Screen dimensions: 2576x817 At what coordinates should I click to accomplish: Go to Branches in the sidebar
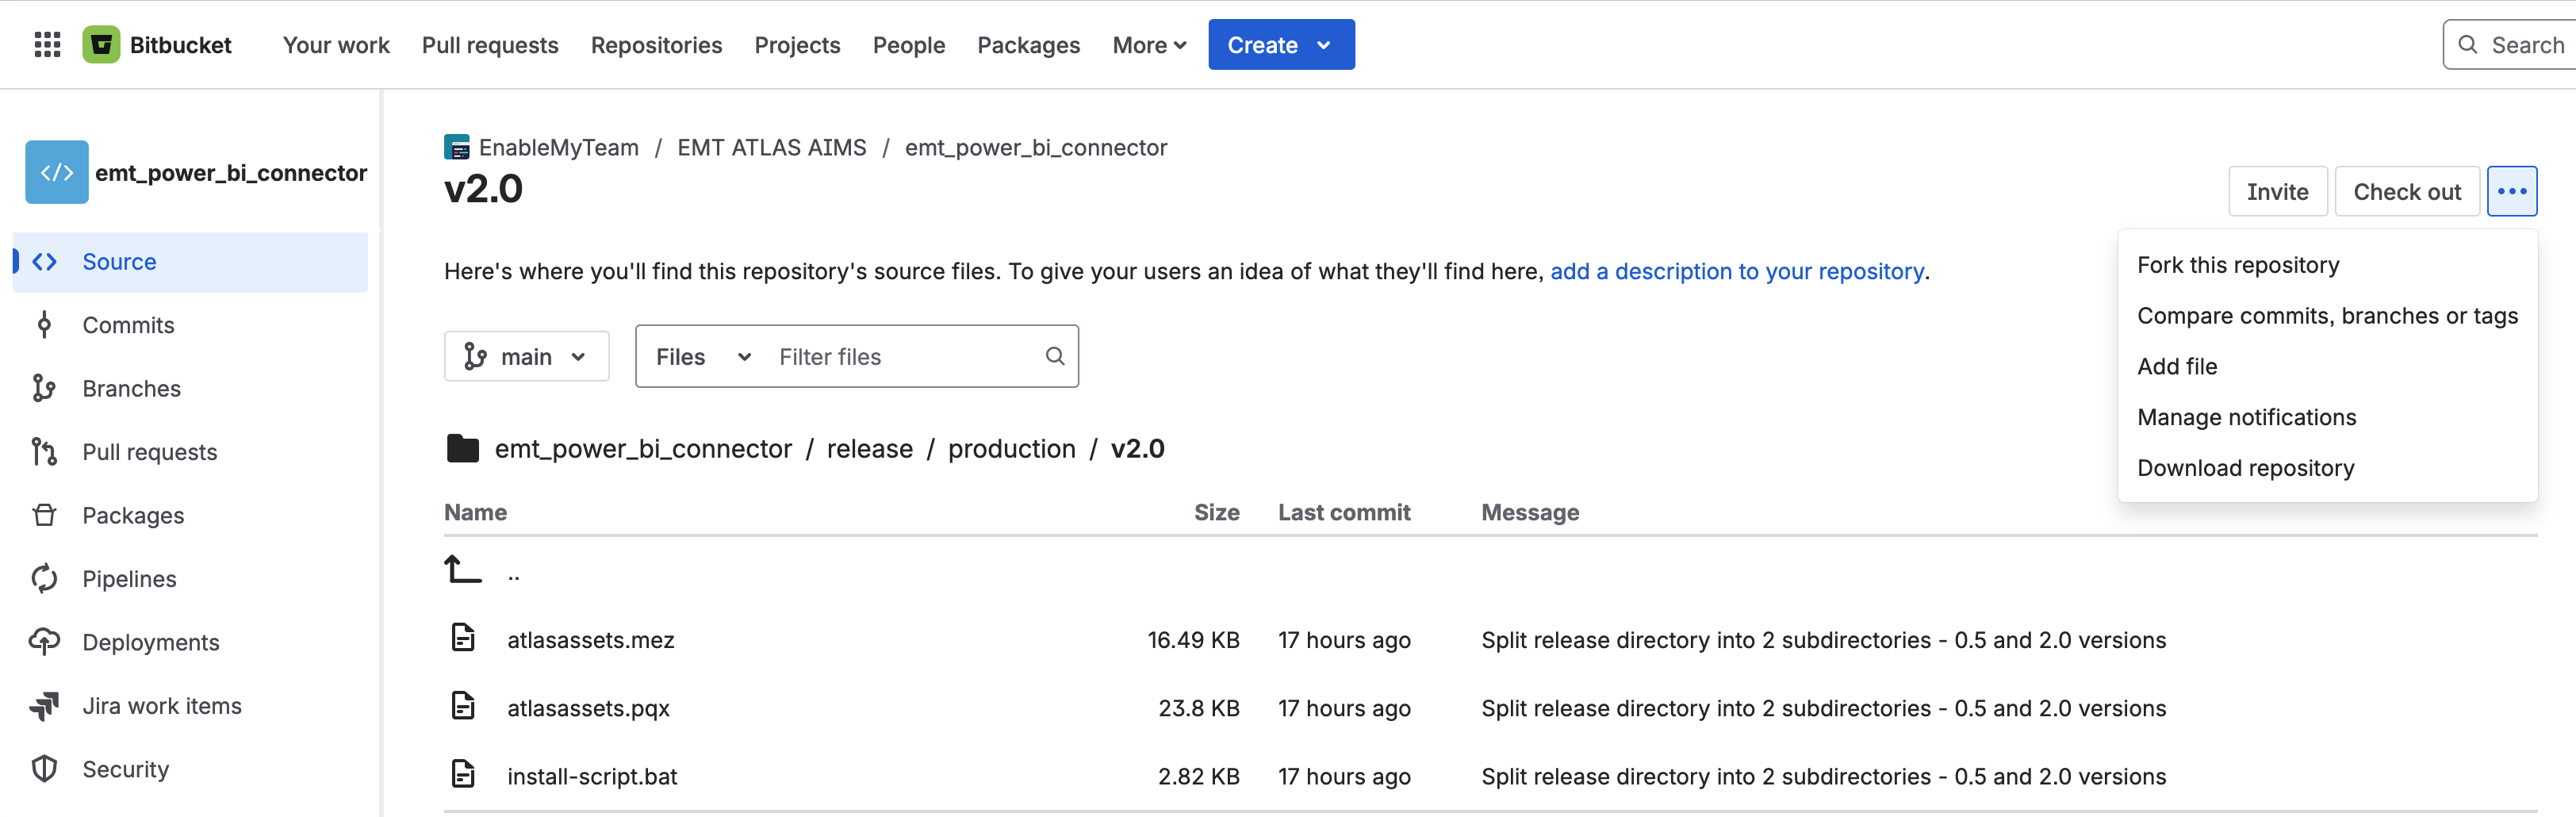pyautogui.click(x=131, y=388)
